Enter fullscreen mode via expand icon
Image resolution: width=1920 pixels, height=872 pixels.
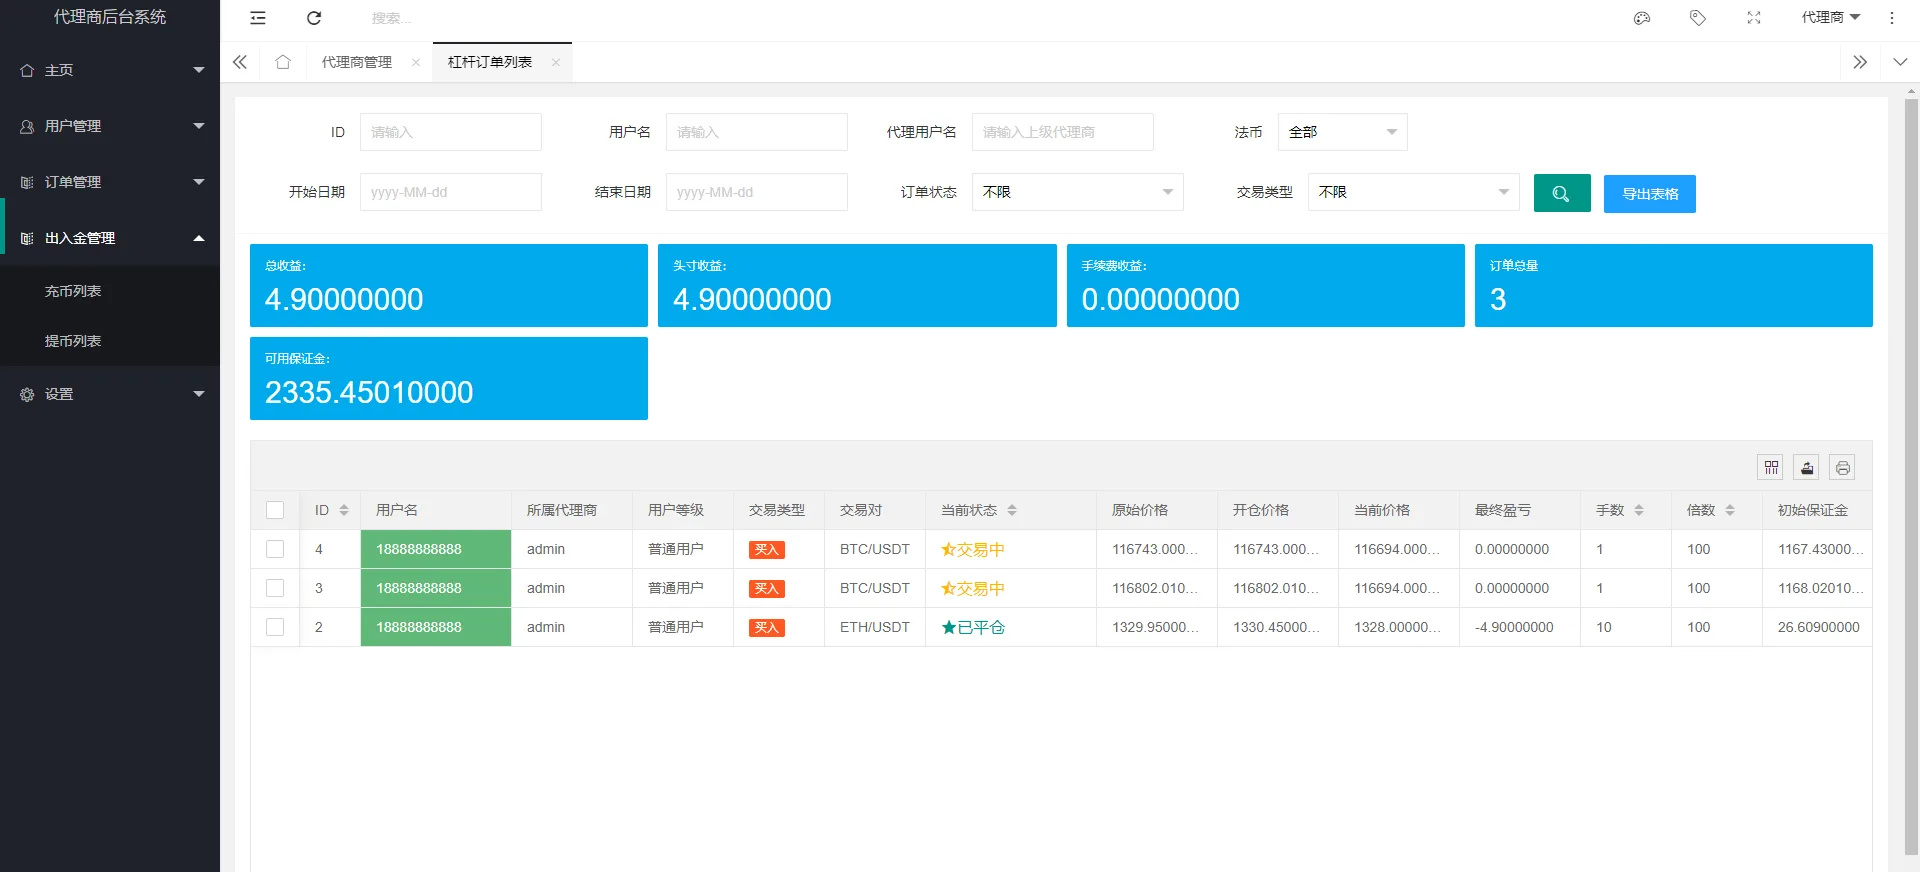tap(1754, 18)
